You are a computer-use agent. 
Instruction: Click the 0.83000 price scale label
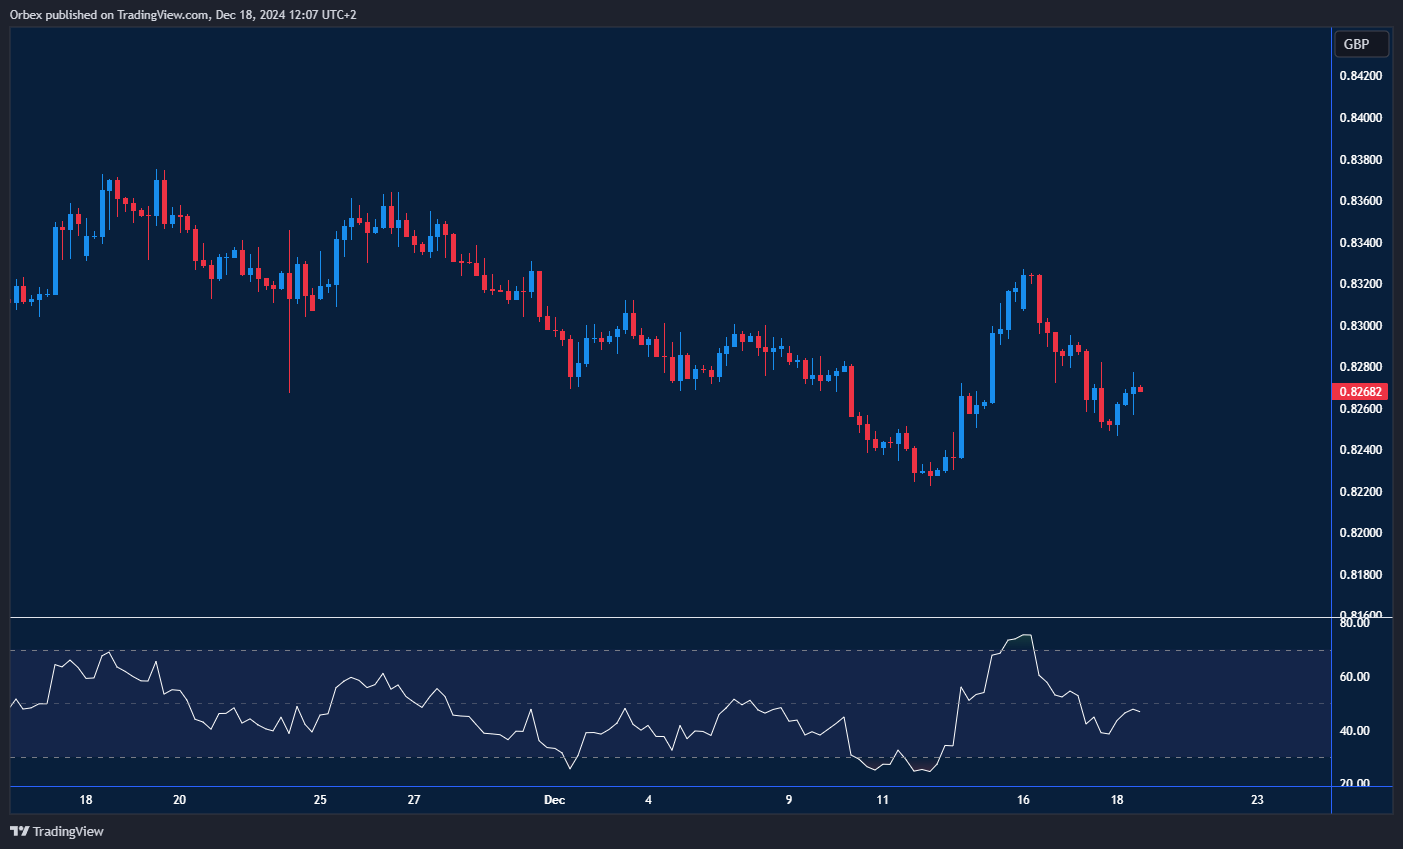tap(1360, 326)
